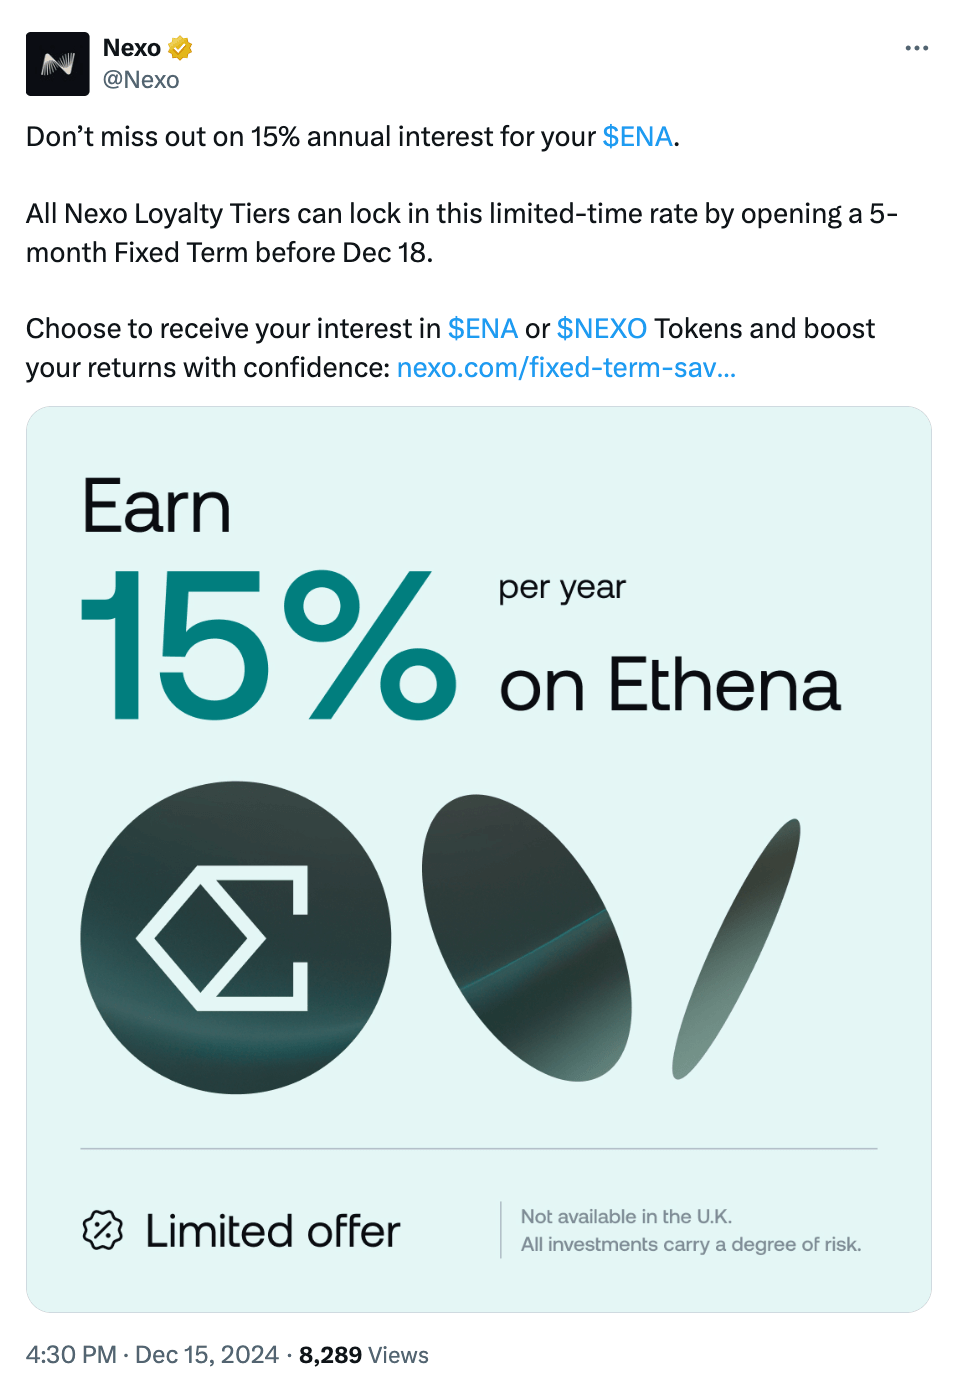This screenshot has height=1392, width=958.
Task: Click the 4:30 PM timestamp
Action: [71, 1355]
